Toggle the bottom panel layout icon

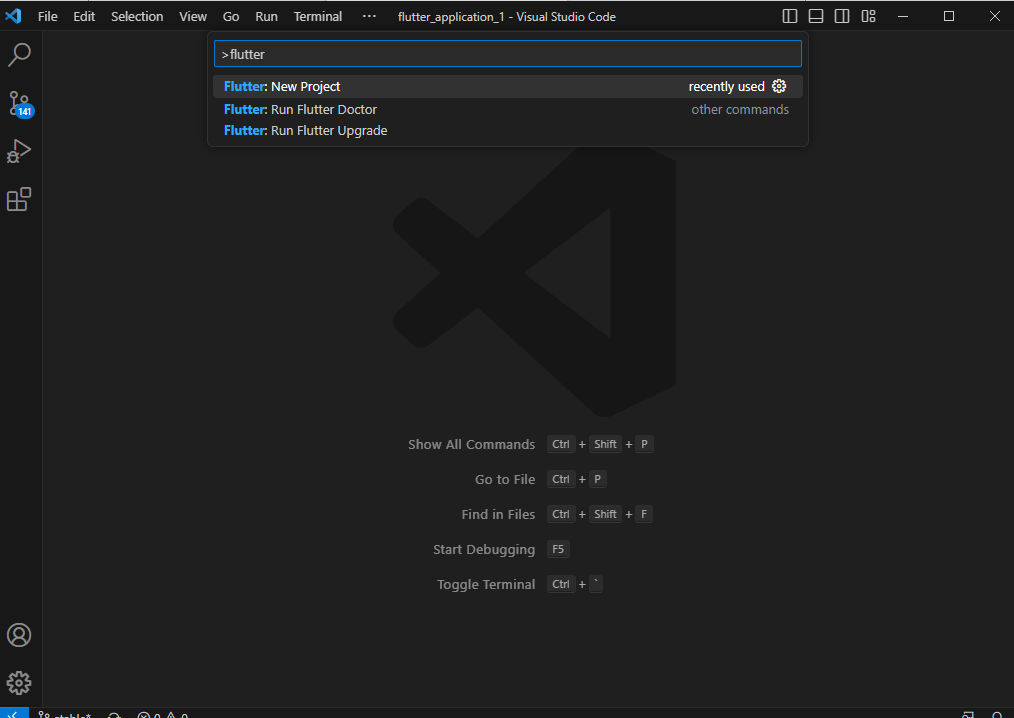816,16
